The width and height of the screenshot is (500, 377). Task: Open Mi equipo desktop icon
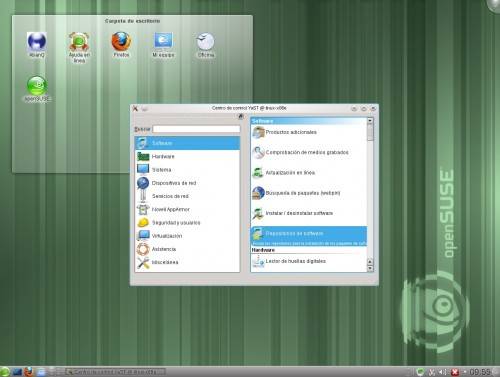point(163,45)
